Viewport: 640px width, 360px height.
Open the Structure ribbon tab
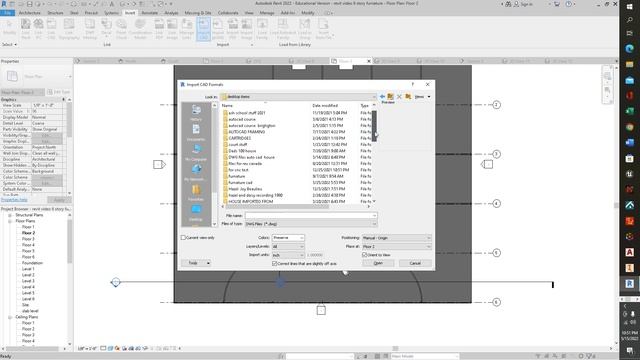(x=55, y=13)
